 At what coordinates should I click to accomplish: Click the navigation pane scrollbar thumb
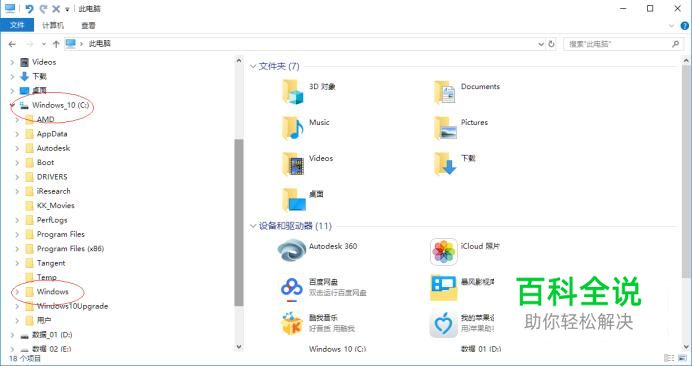pyautogui.click(x=239, y=222)
